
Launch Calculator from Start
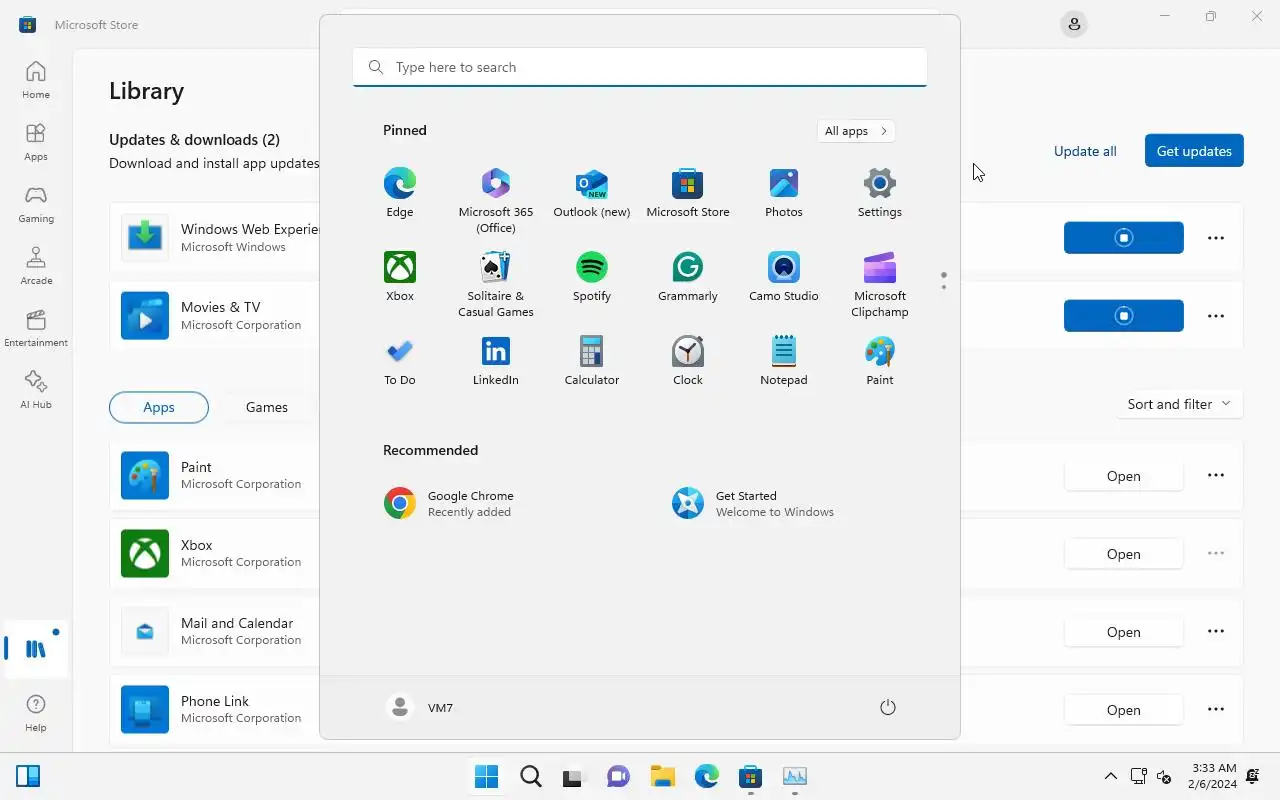592,360
